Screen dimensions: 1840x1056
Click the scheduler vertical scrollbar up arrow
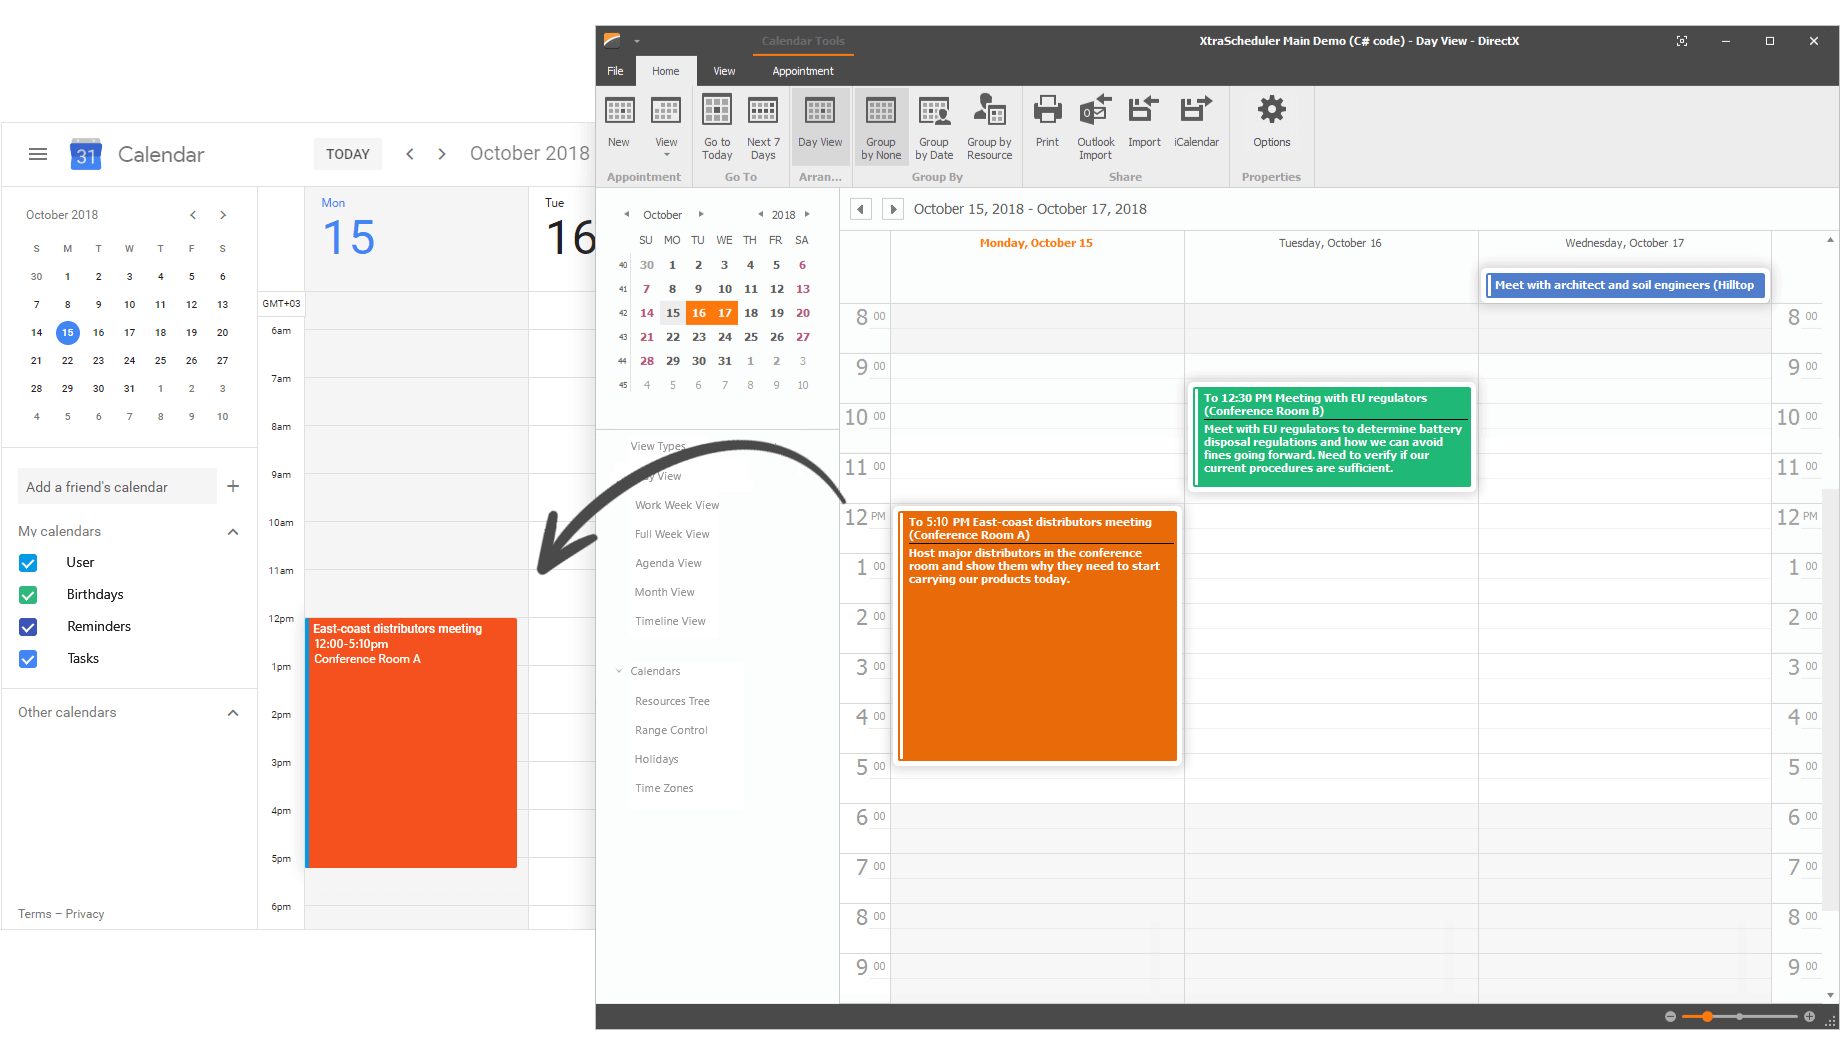coord(1831,240)
